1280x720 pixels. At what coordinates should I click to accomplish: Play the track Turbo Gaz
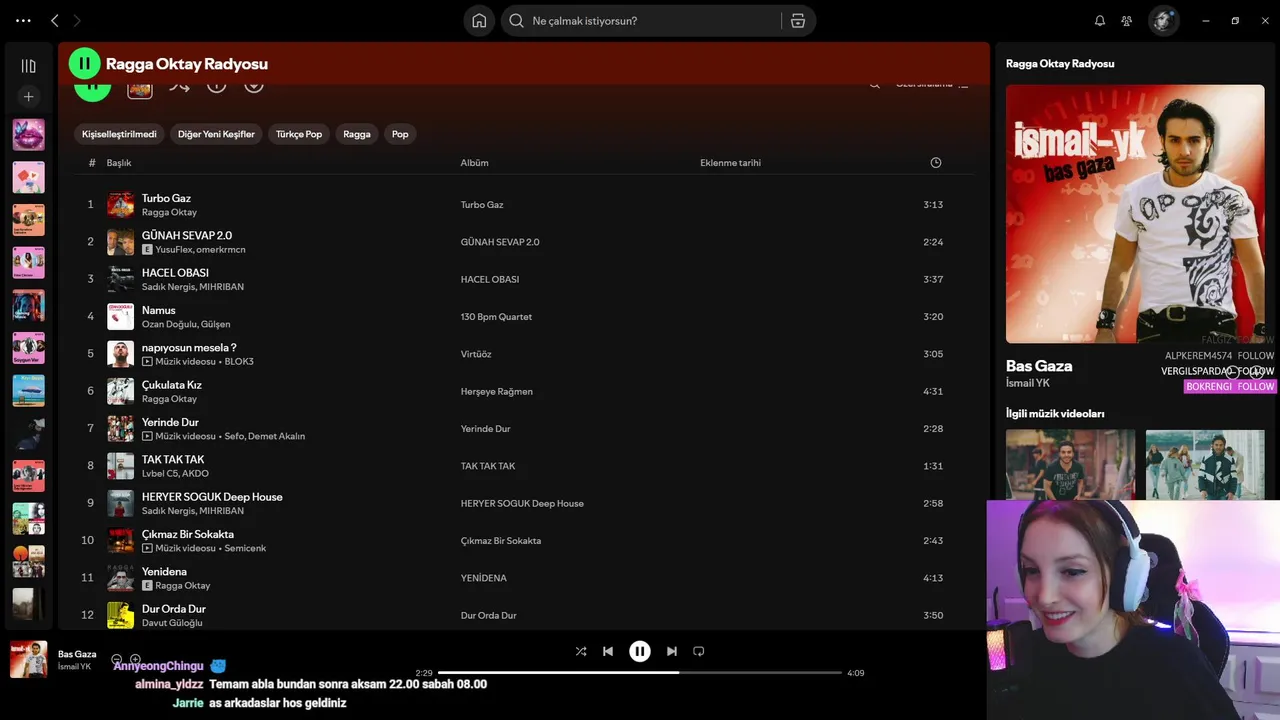tap(166, 198)
